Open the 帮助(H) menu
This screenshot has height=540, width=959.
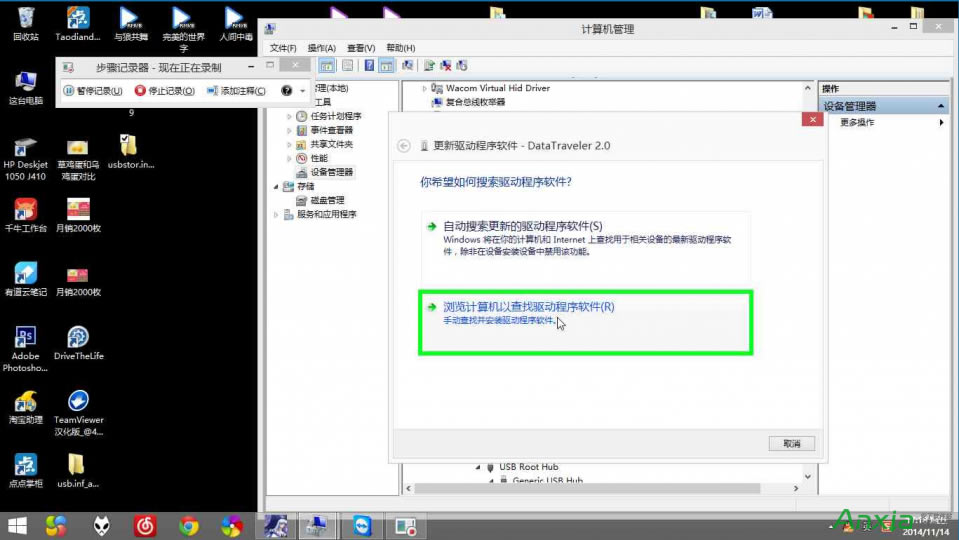(x=400, y=48)
